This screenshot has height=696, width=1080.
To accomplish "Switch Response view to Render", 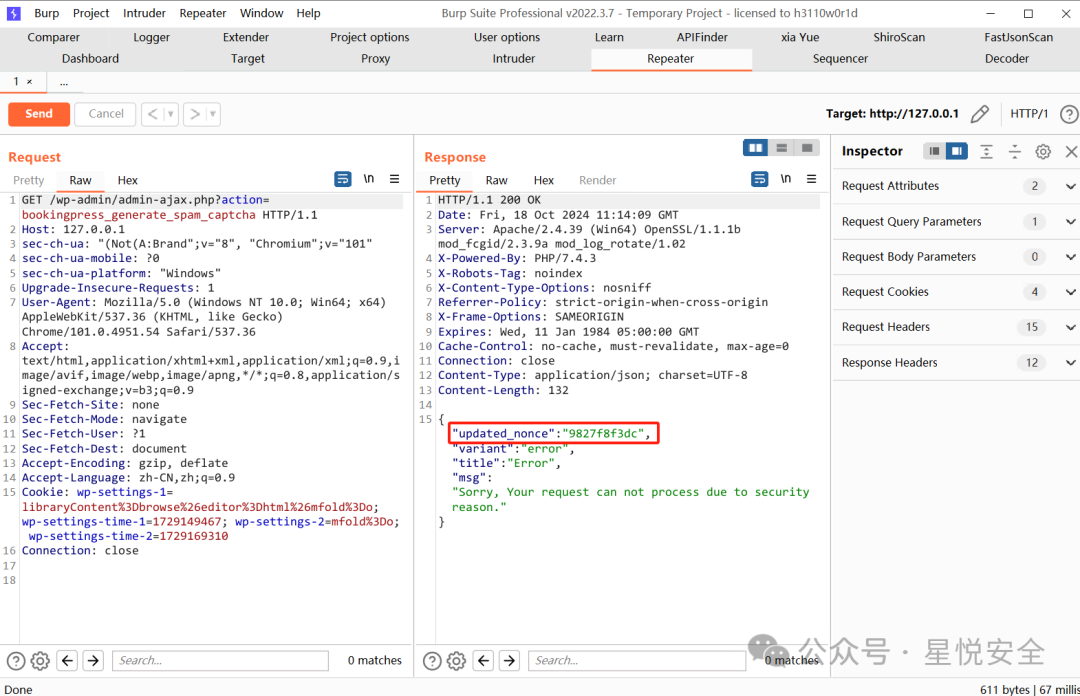I will click(597, 180).
